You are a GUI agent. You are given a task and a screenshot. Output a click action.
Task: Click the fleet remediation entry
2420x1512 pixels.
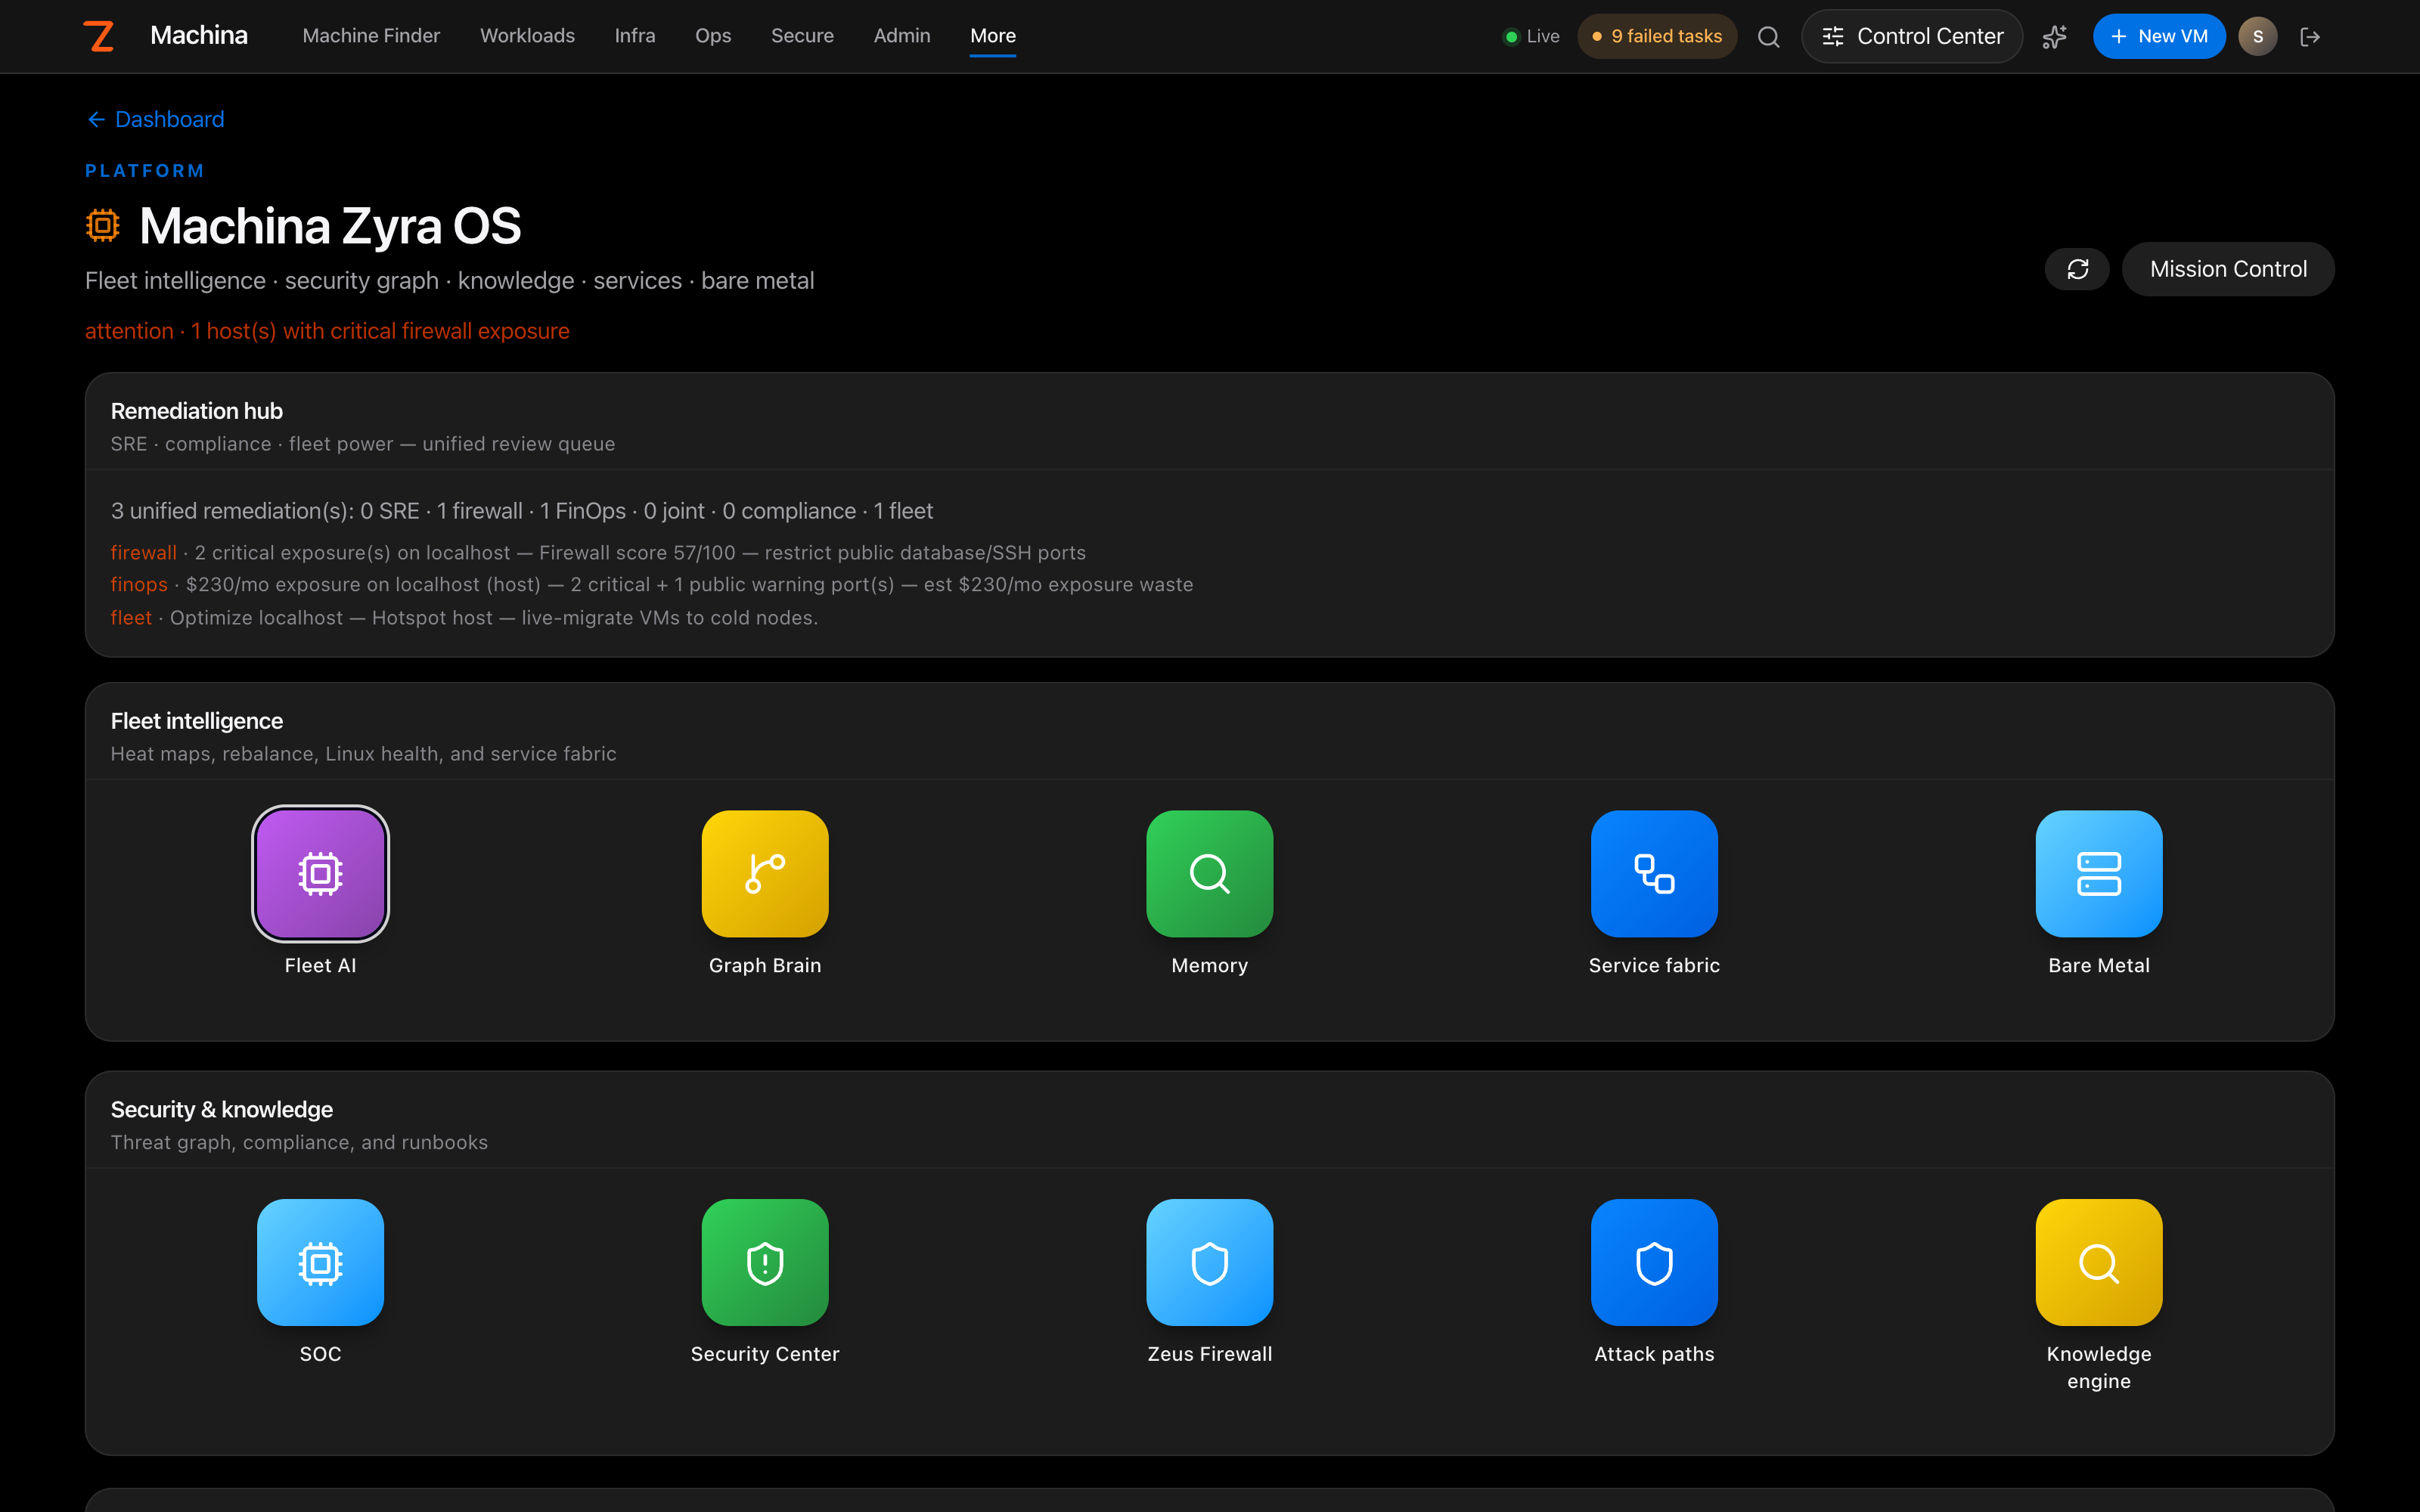464,618
